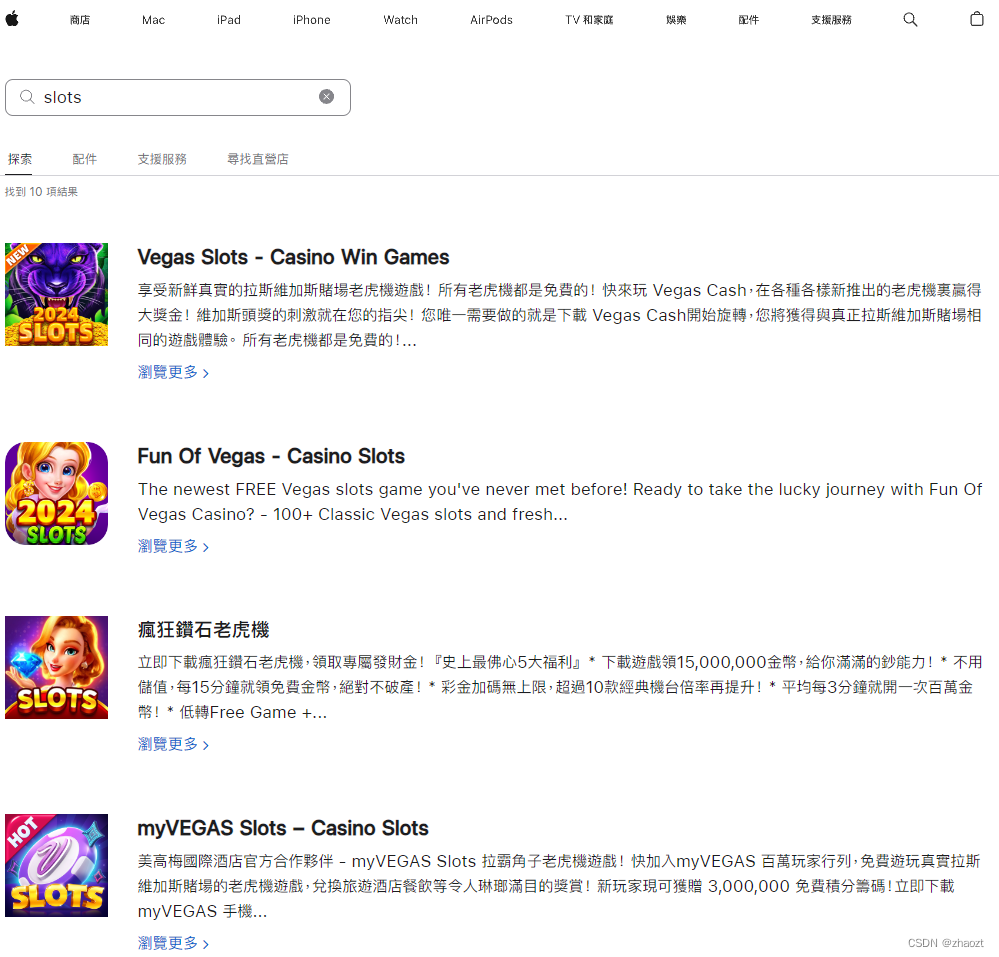Screen dimensions: 999x957
Task: Open the 支援服務 item in the top navigation
Action: (831, 20)
